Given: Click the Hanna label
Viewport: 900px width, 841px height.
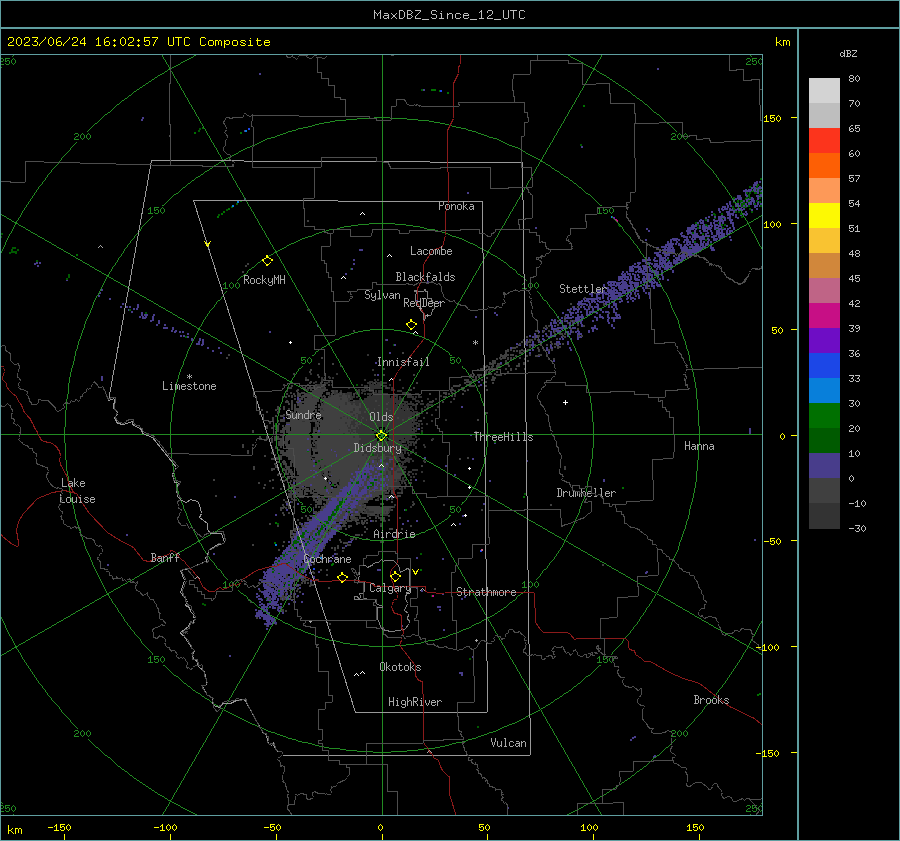Looking at the screenshot, I should point(699,446).
